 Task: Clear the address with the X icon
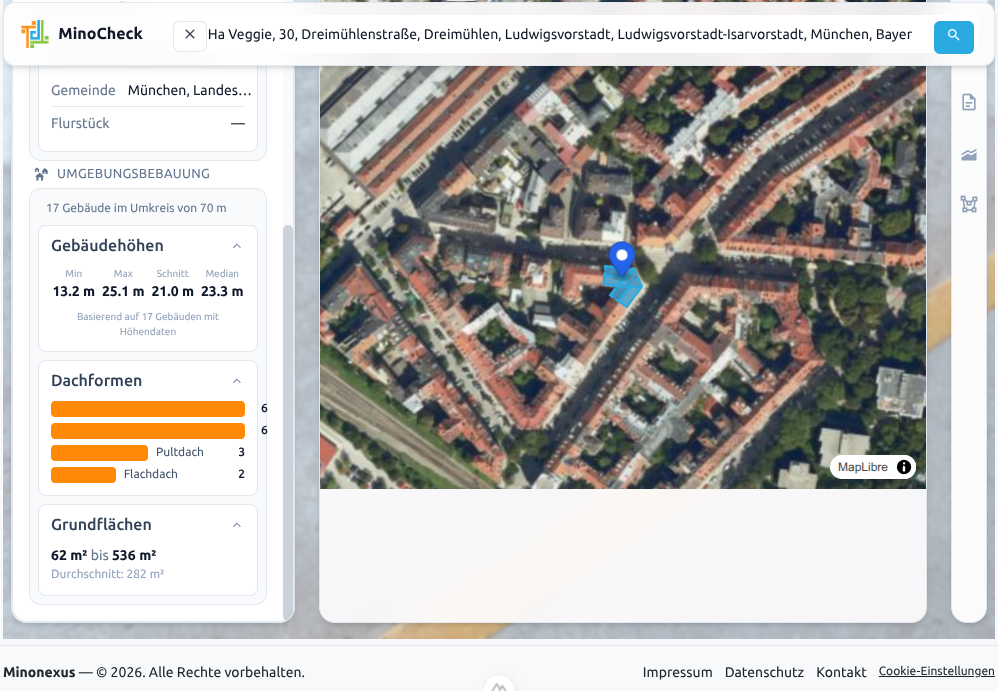click(189, 36)
